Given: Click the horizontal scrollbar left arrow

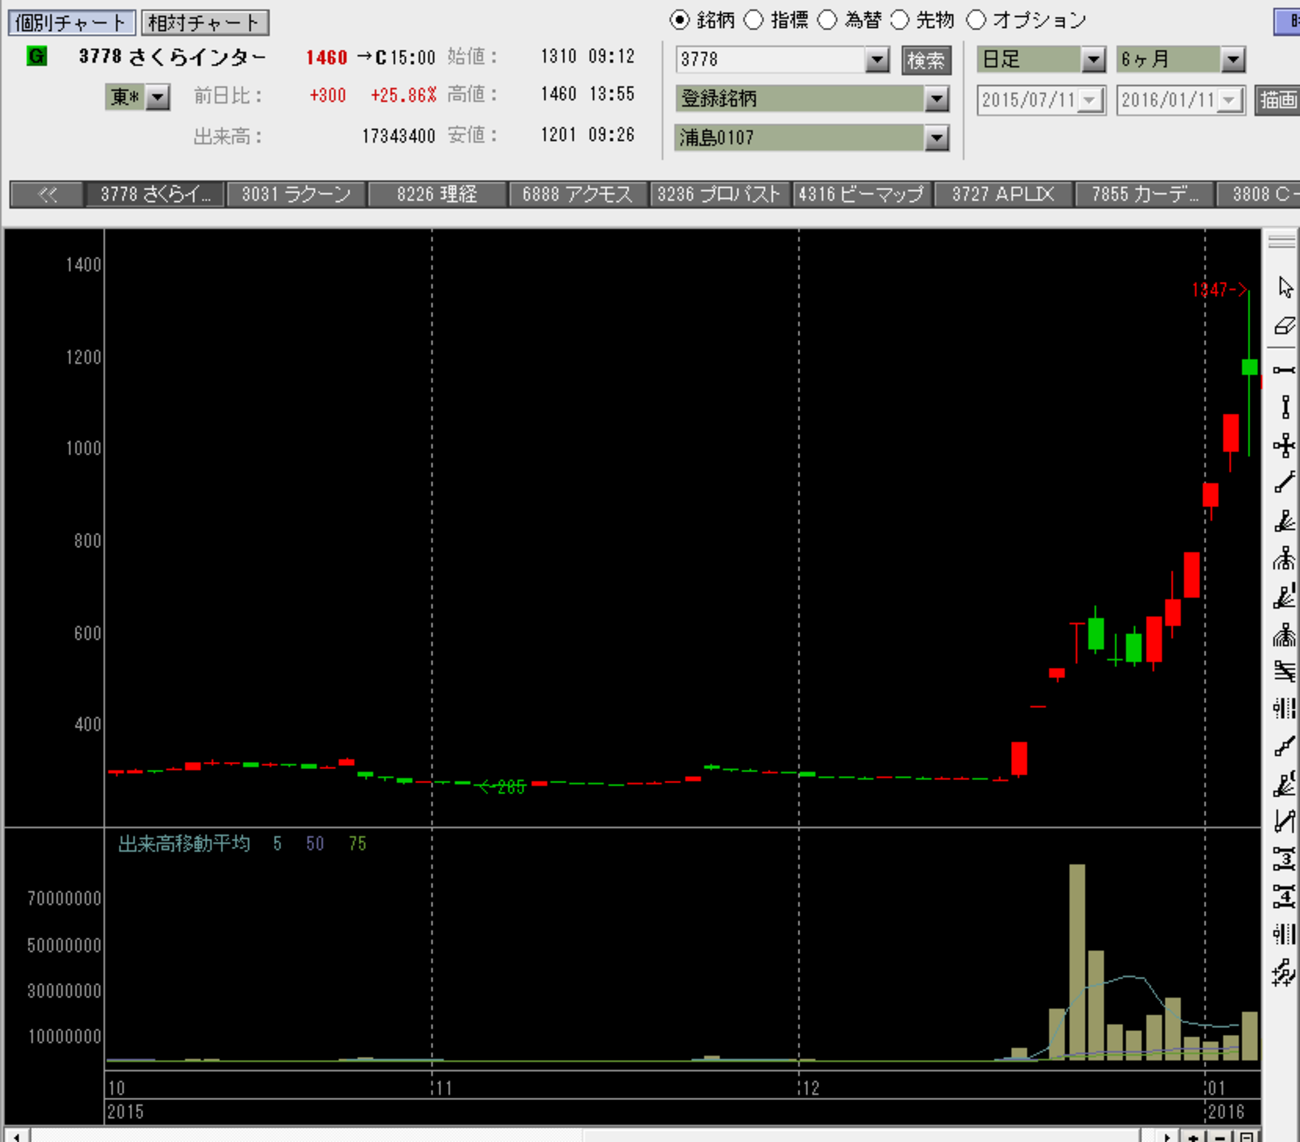Looking at the screenshot, I should (17, 1136).
